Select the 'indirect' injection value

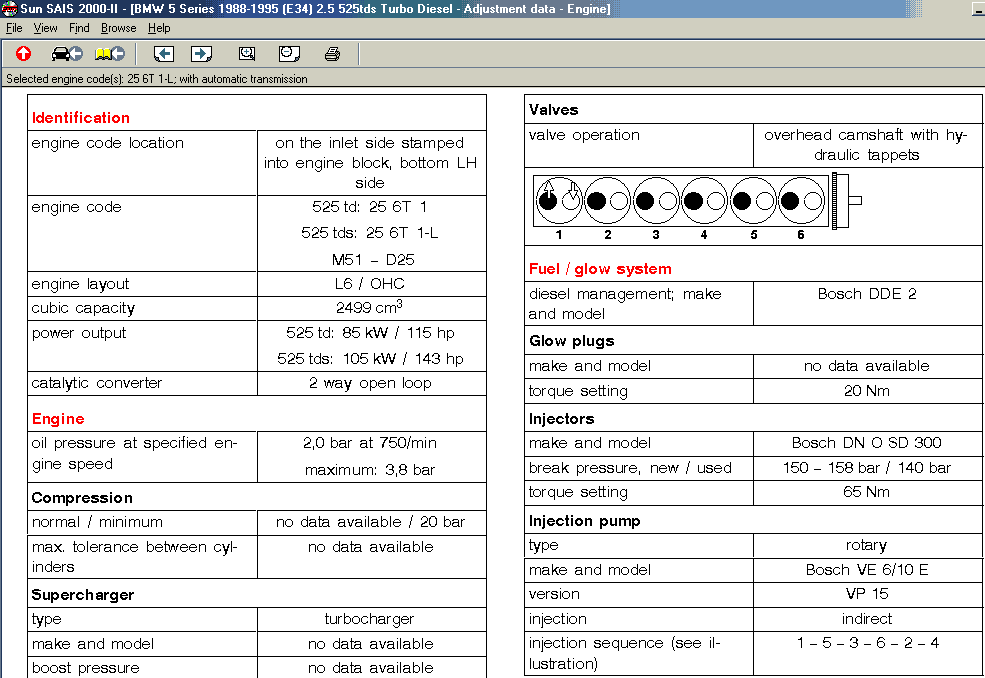pos(867,619)
